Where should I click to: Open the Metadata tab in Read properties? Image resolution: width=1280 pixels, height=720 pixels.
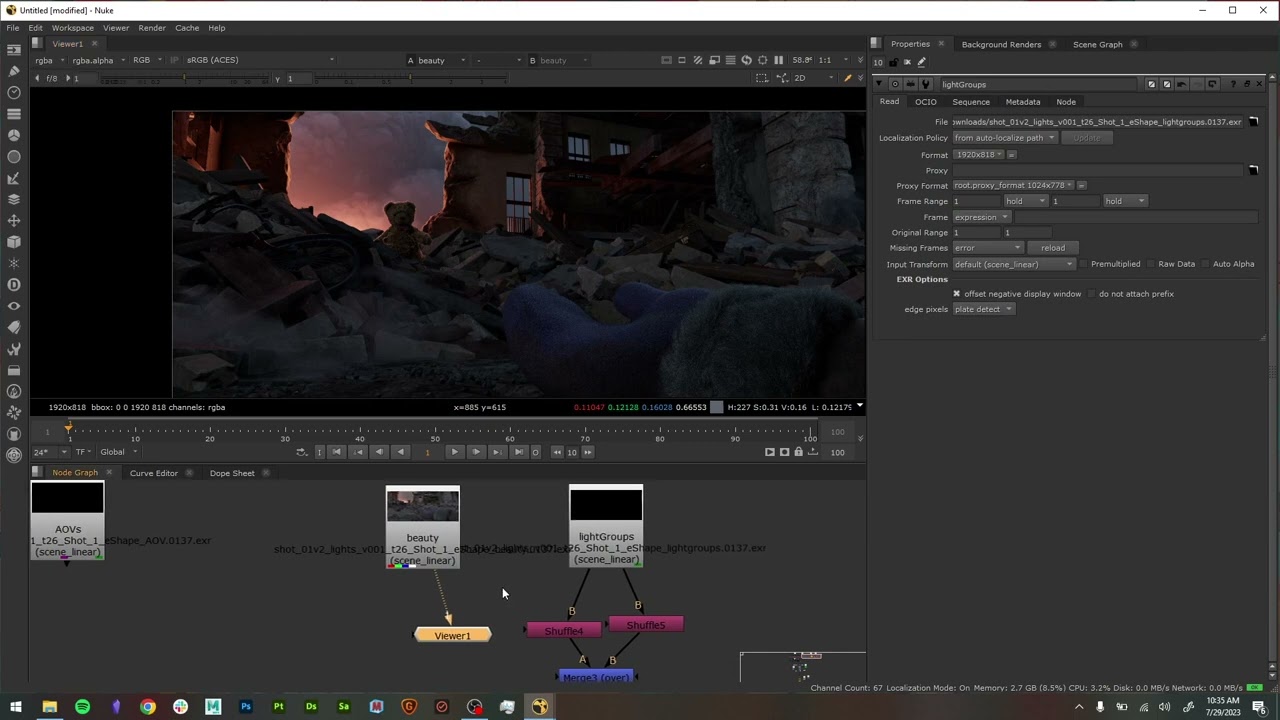pos(1022,102)
